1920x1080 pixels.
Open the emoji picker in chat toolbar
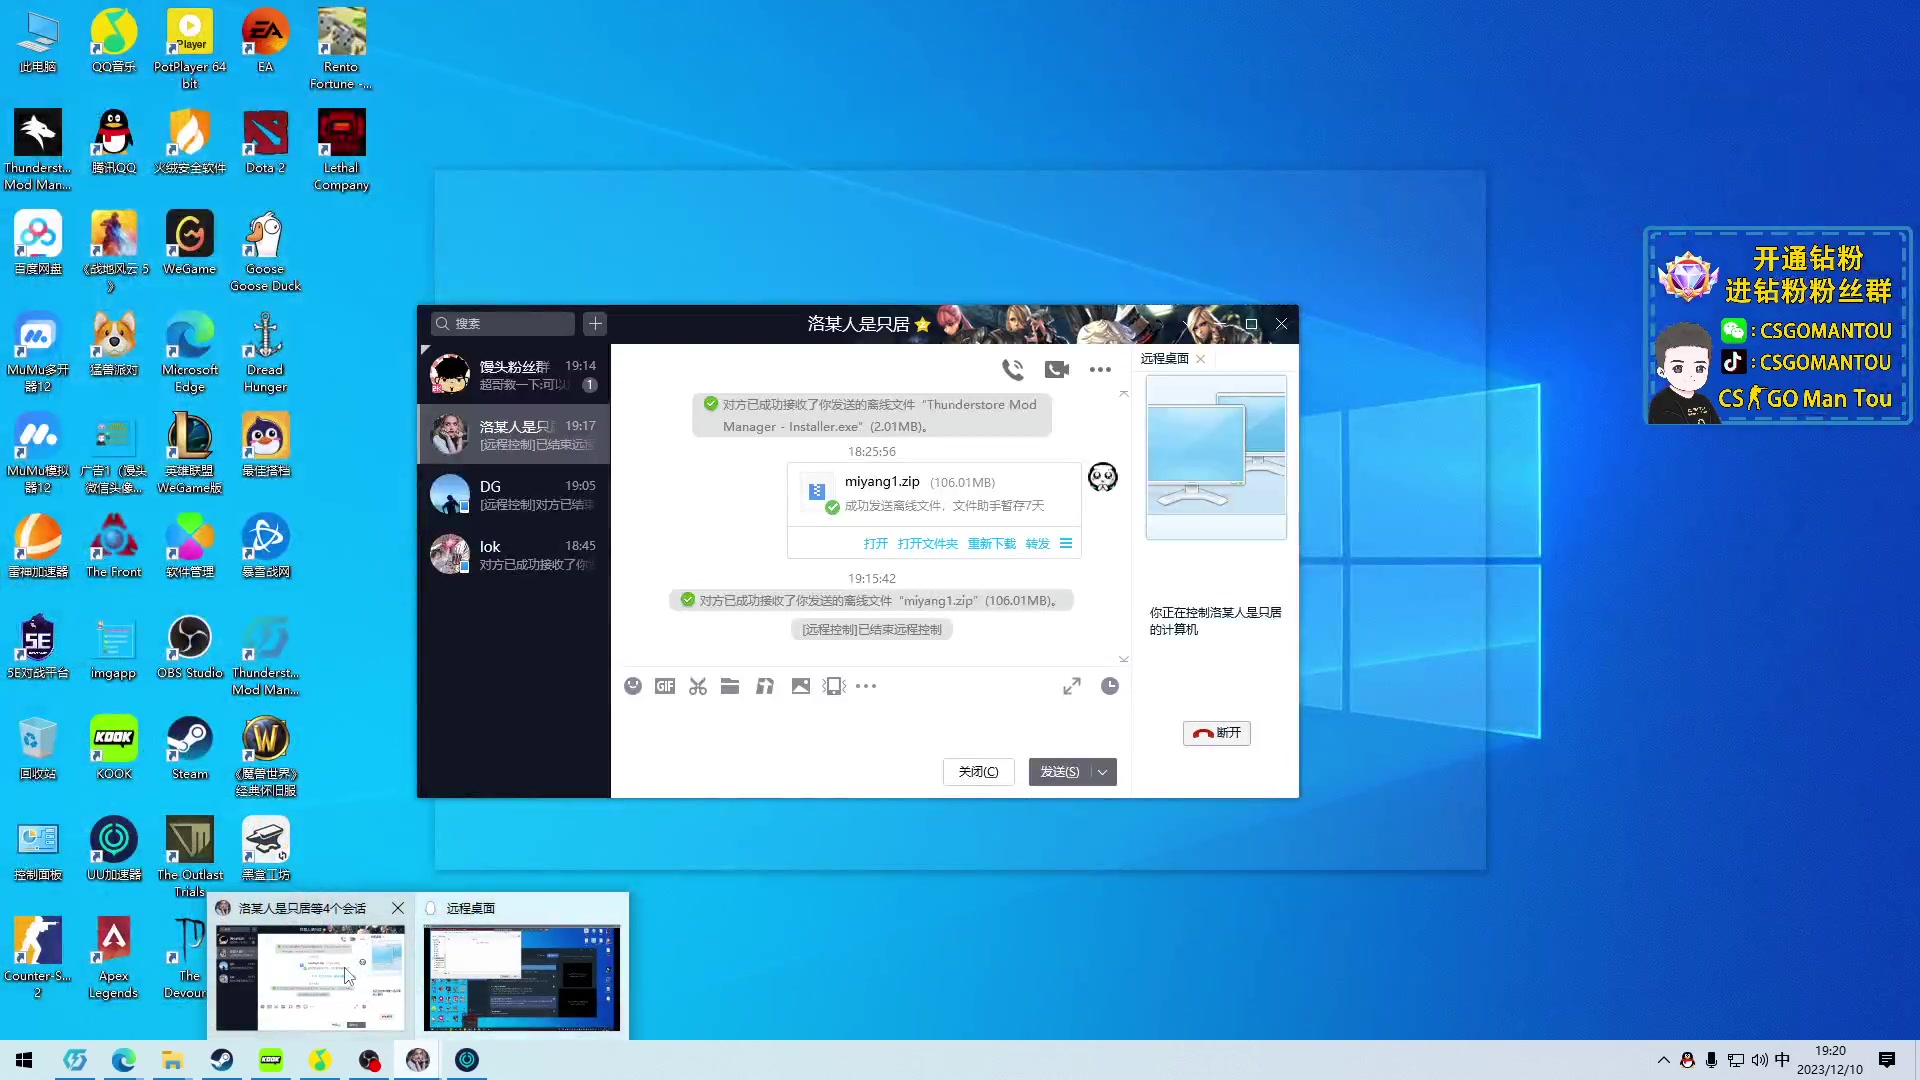pyautogui.click(x=633, y=686)
